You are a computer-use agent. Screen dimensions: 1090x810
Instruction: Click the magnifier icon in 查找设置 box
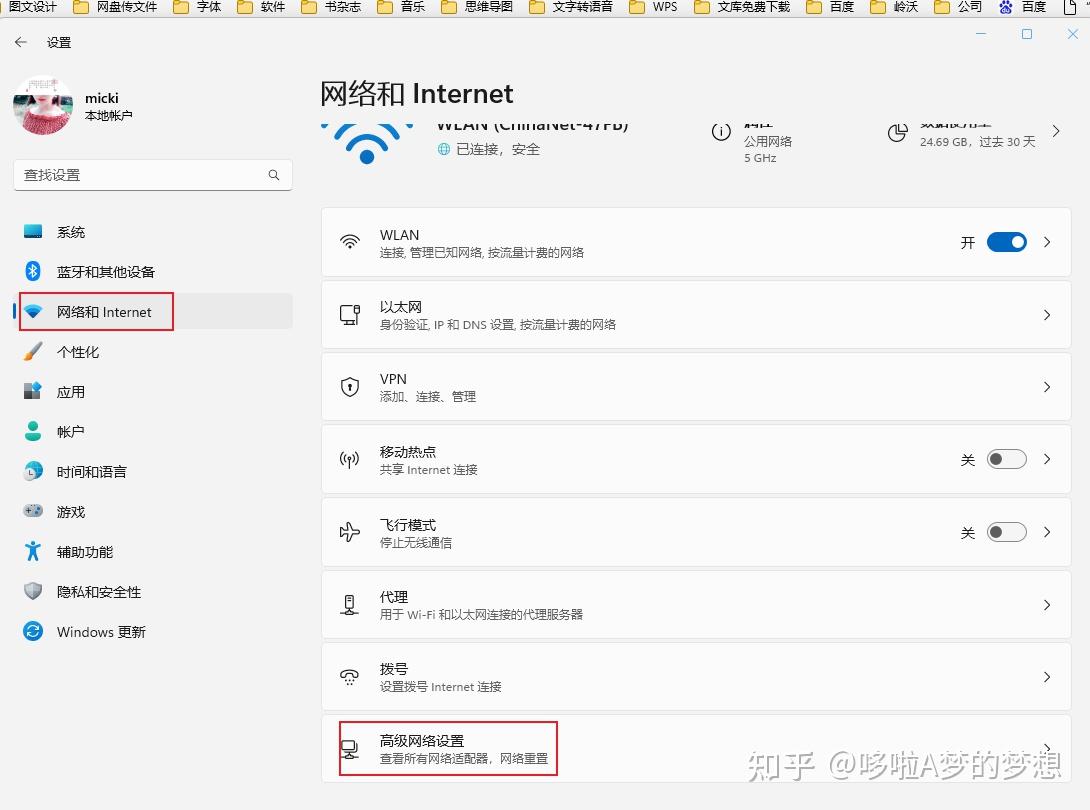coord(274,175)
